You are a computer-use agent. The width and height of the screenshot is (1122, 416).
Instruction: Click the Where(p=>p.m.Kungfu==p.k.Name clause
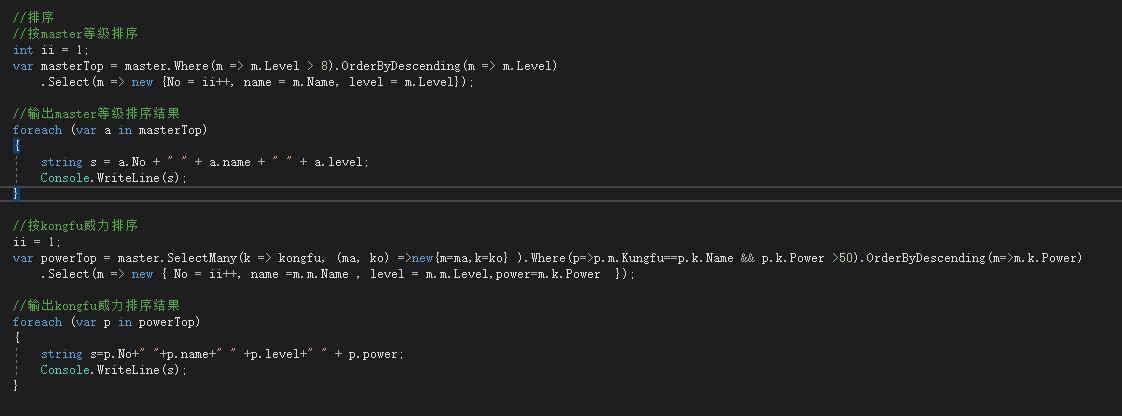(x=640, y=258)
